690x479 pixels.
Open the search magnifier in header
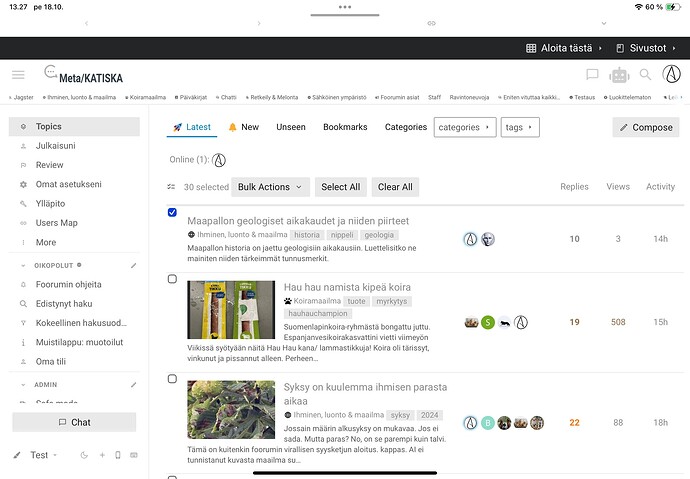(645, 75)
